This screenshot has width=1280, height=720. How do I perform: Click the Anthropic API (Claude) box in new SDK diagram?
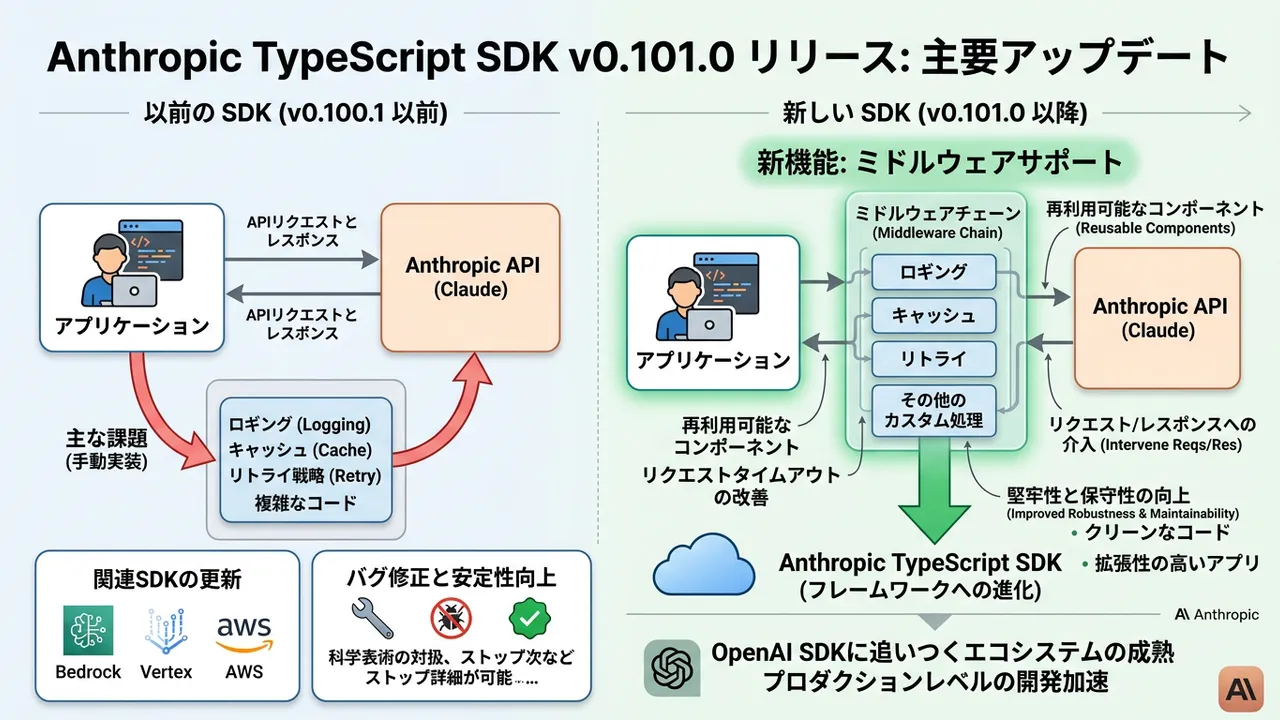coord(1158,318)
